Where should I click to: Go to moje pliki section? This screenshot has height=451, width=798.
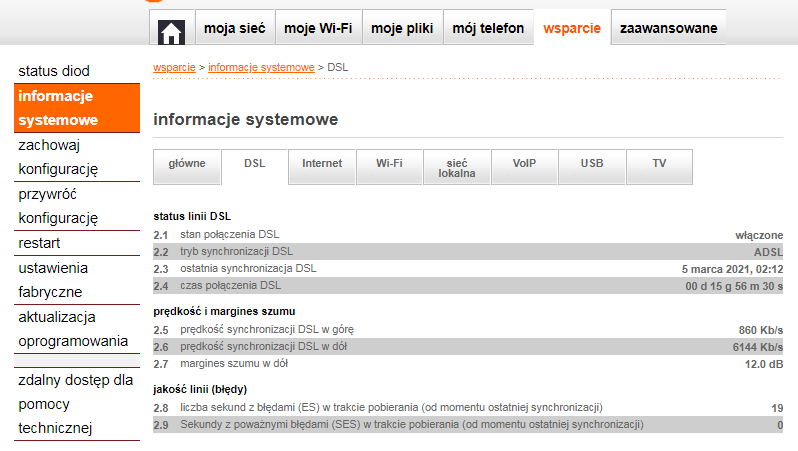pyautogui.click(x=401, y=28)
